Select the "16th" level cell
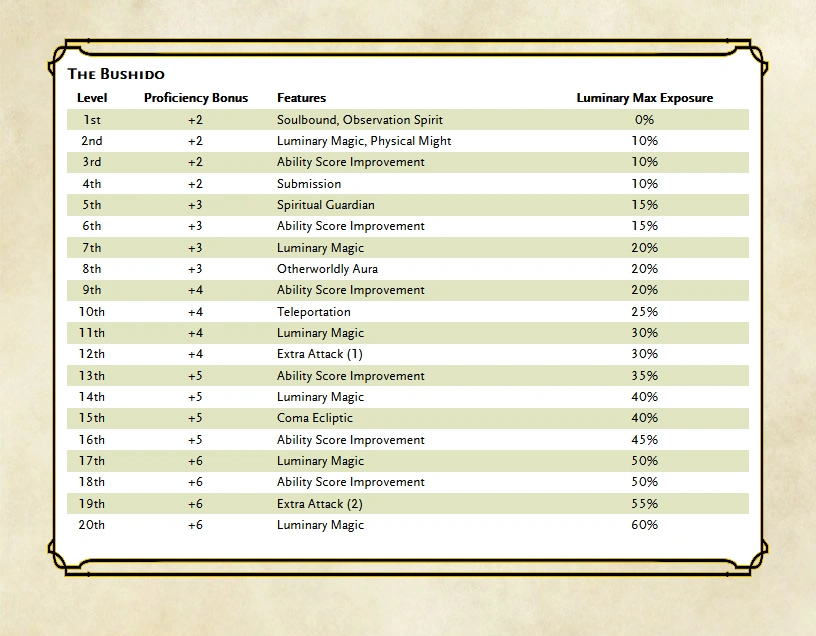The height and width of the screenshot is (636, 816). [92, 440]
